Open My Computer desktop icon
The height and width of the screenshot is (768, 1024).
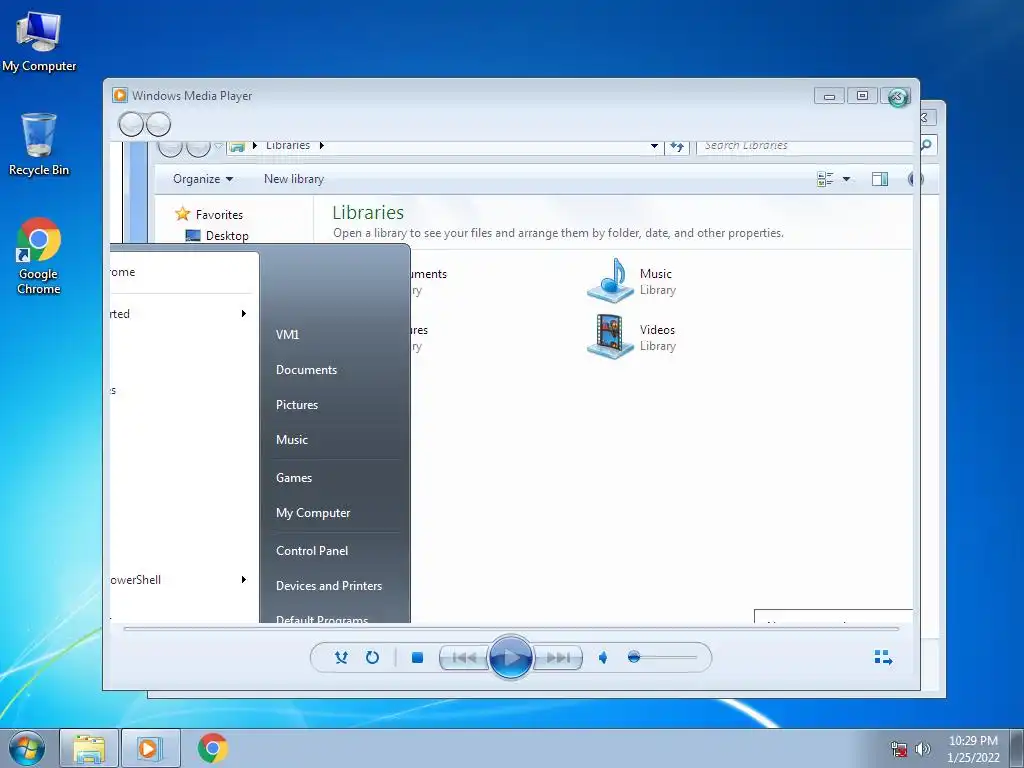coord(39,42)
